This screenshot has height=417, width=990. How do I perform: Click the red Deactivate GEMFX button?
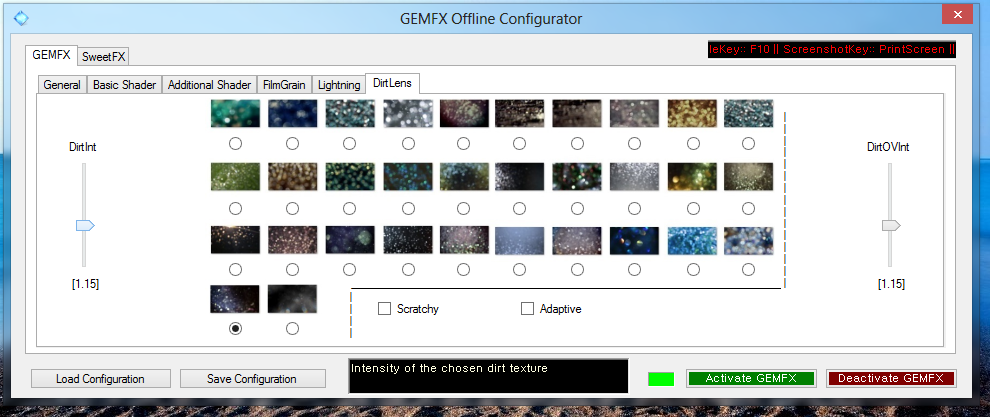coord(891,378)
